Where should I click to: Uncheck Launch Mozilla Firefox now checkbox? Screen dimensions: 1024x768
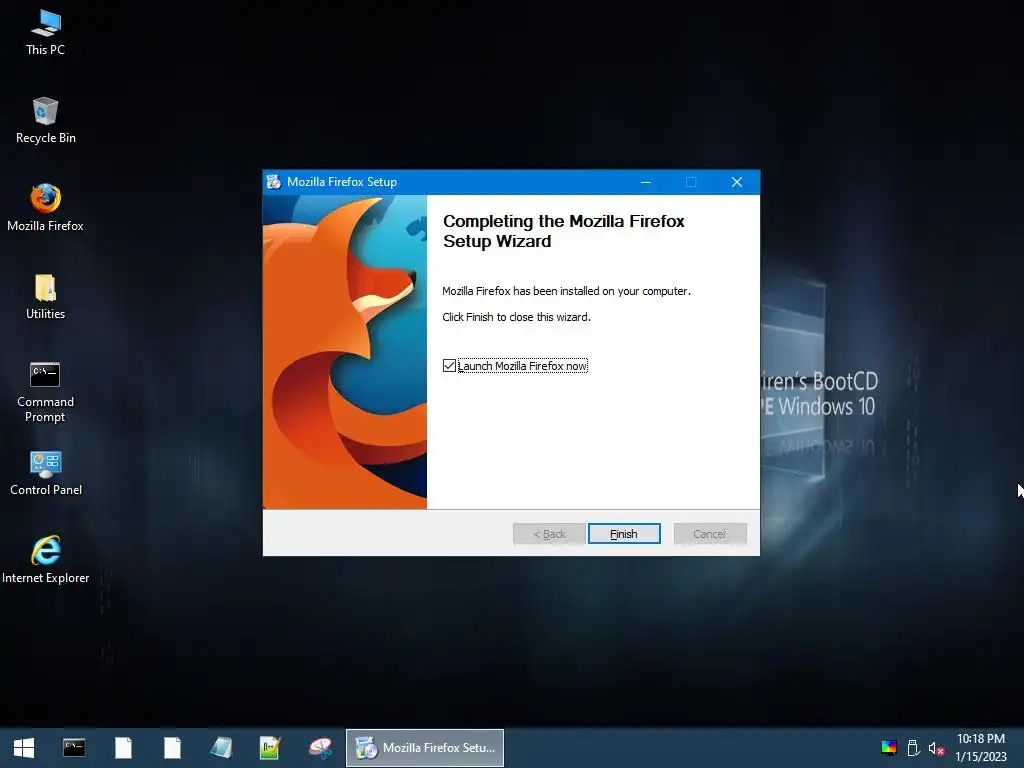(x=449, y=366)
